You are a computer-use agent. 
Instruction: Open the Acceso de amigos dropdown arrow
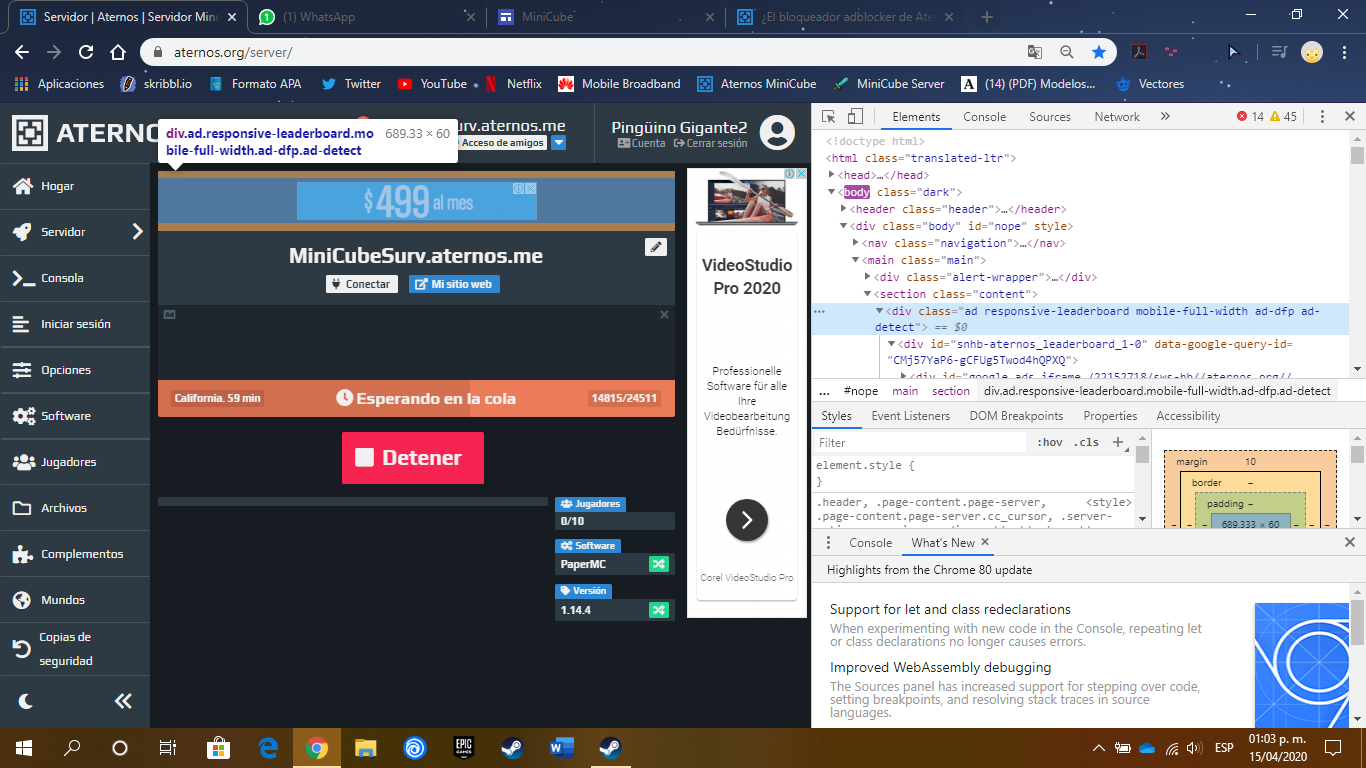coord(559,143)
